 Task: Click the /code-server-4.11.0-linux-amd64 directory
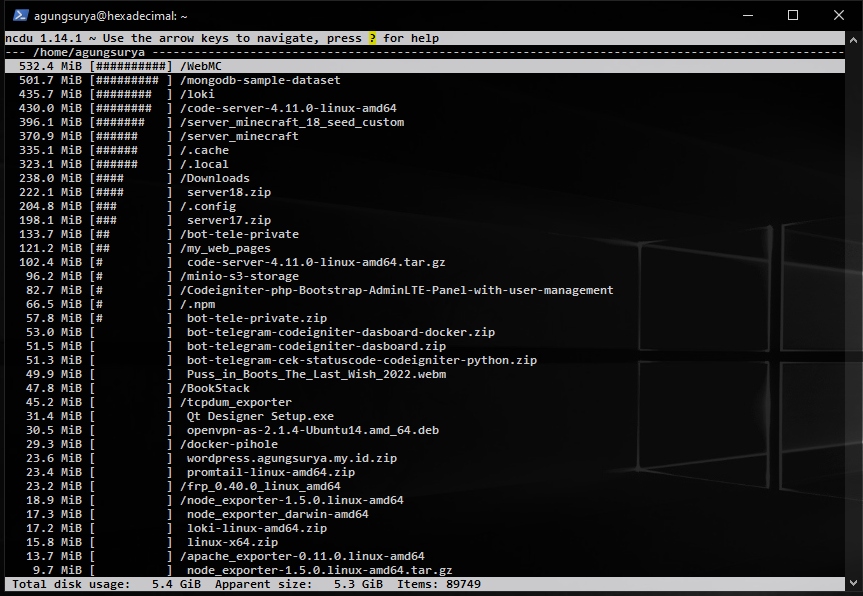[x=288, y=108]
